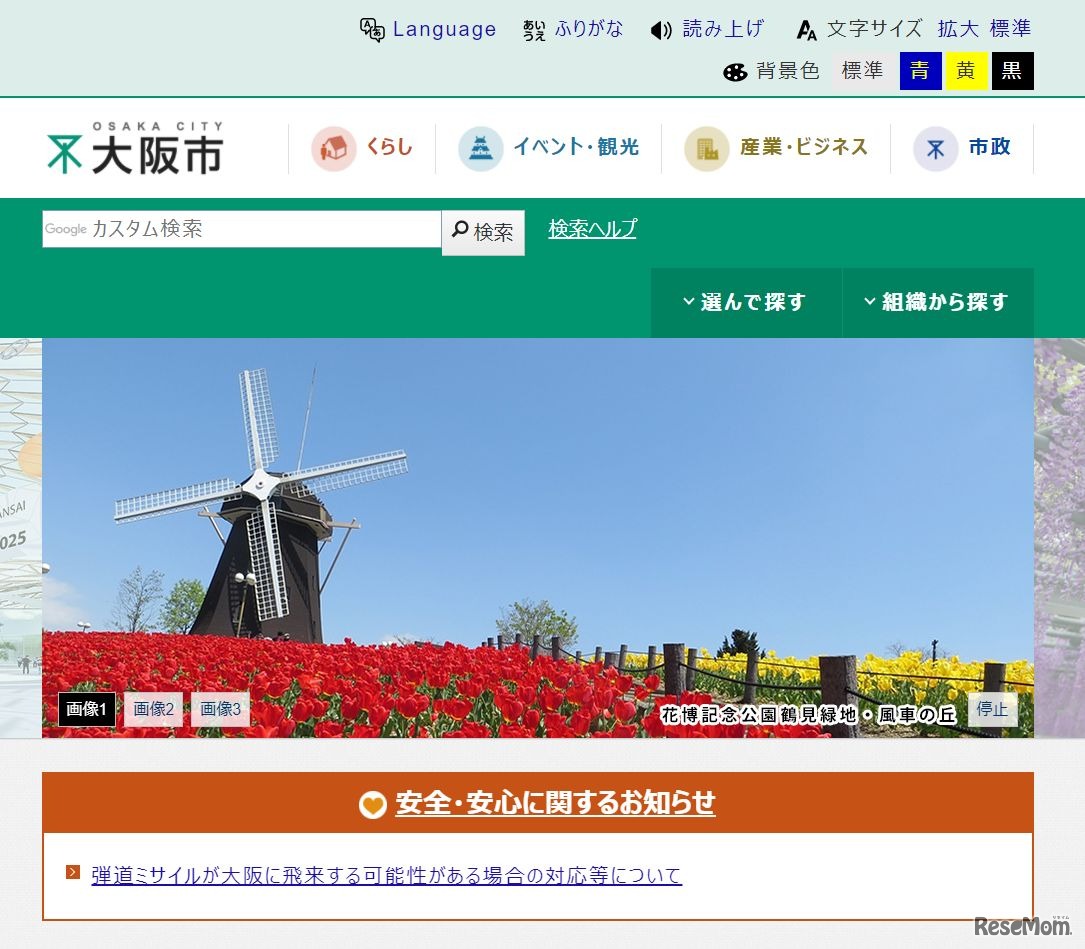Set background color to 黒
1085x949 pixels.
point(1012,70)
